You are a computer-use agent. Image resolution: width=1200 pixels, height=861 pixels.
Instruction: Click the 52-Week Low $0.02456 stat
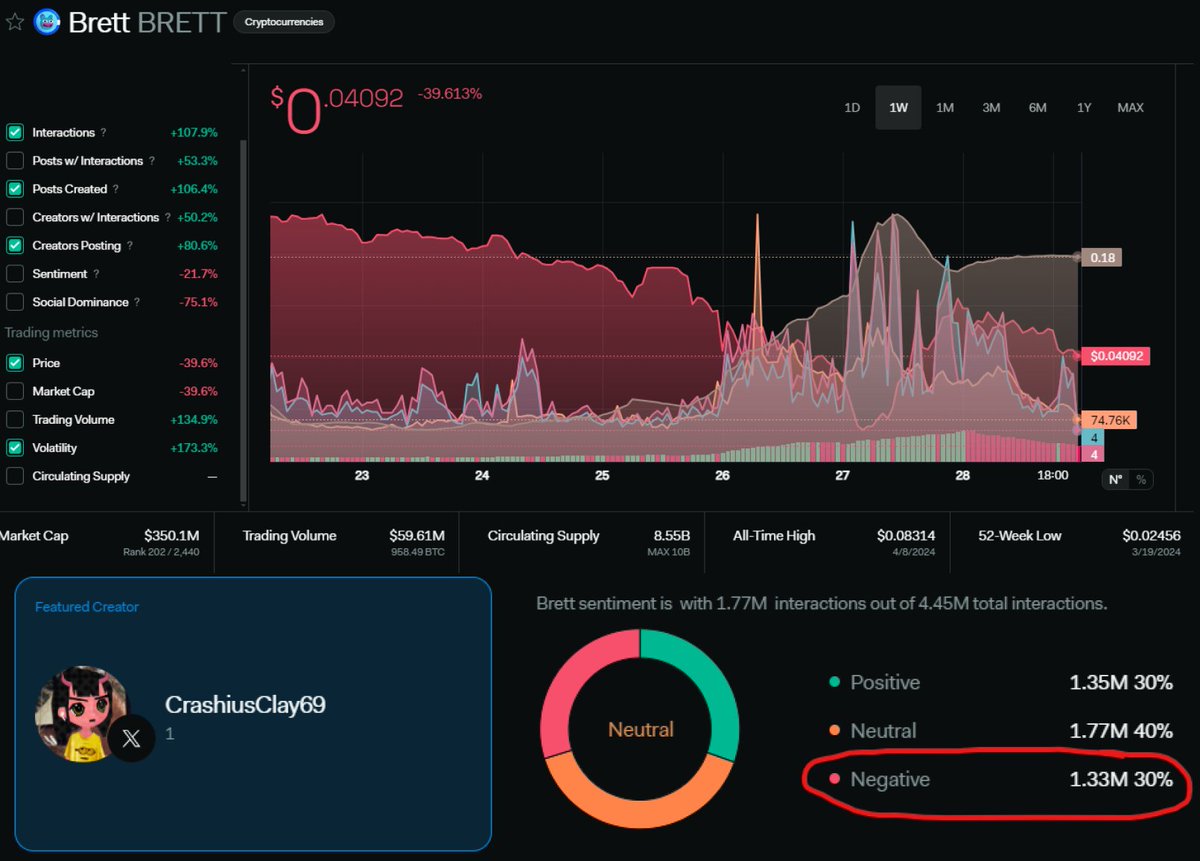coord(1079,542)
